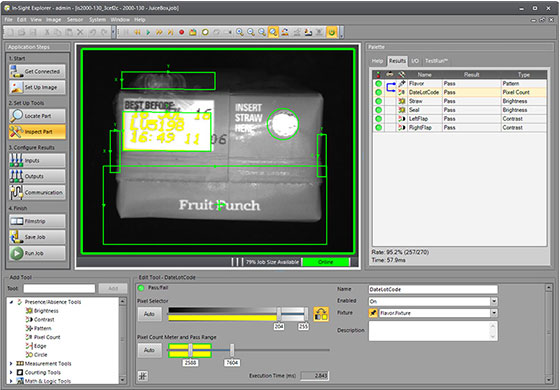Open the Get Connected step
Viewport: 560px width, 390px height.
click(x=37, y=71)
